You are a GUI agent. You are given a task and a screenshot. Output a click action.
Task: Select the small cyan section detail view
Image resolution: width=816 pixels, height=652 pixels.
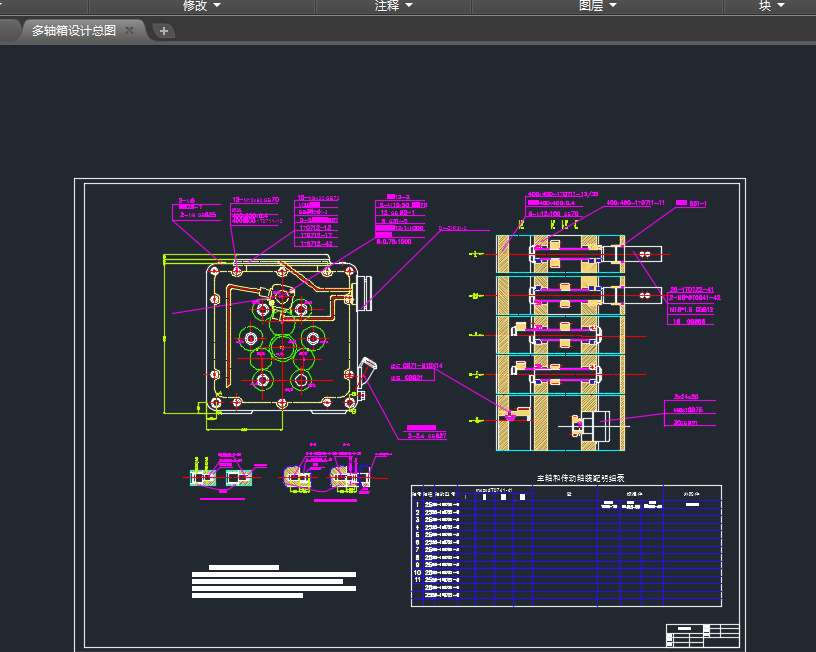click(x=221, y=477)
